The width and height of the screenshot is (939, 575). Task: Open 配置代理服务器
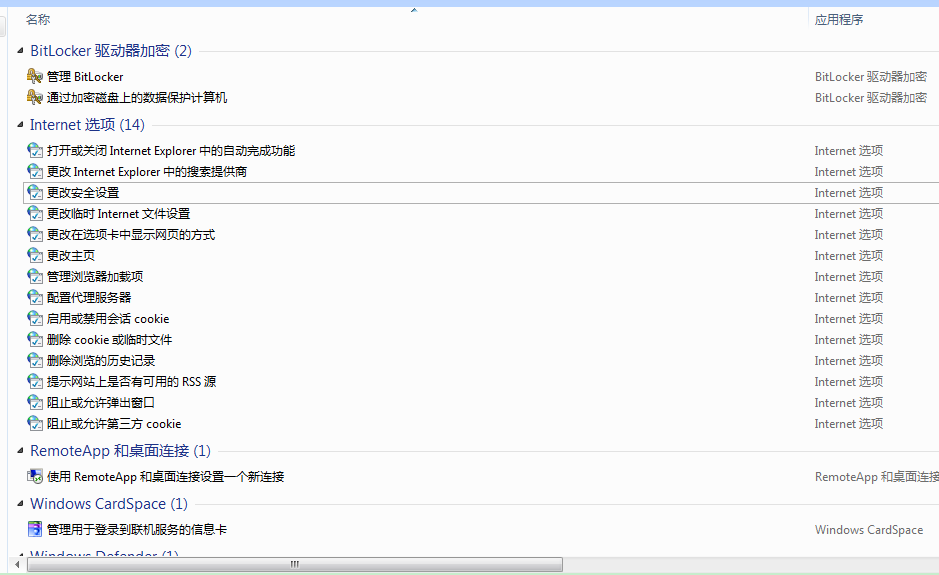point(89,298)
